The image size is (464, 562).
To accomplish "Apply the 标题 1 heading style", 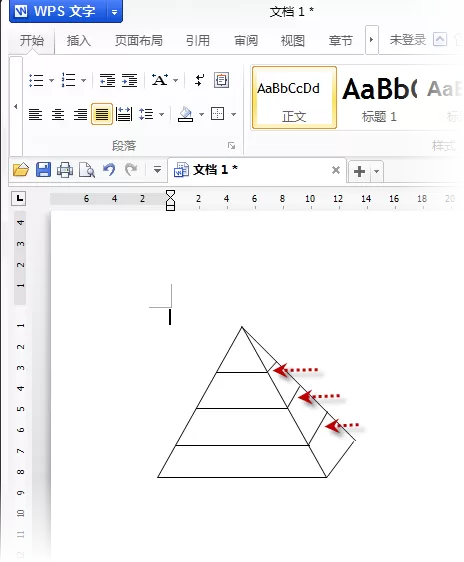I will [x=379, y=97].
